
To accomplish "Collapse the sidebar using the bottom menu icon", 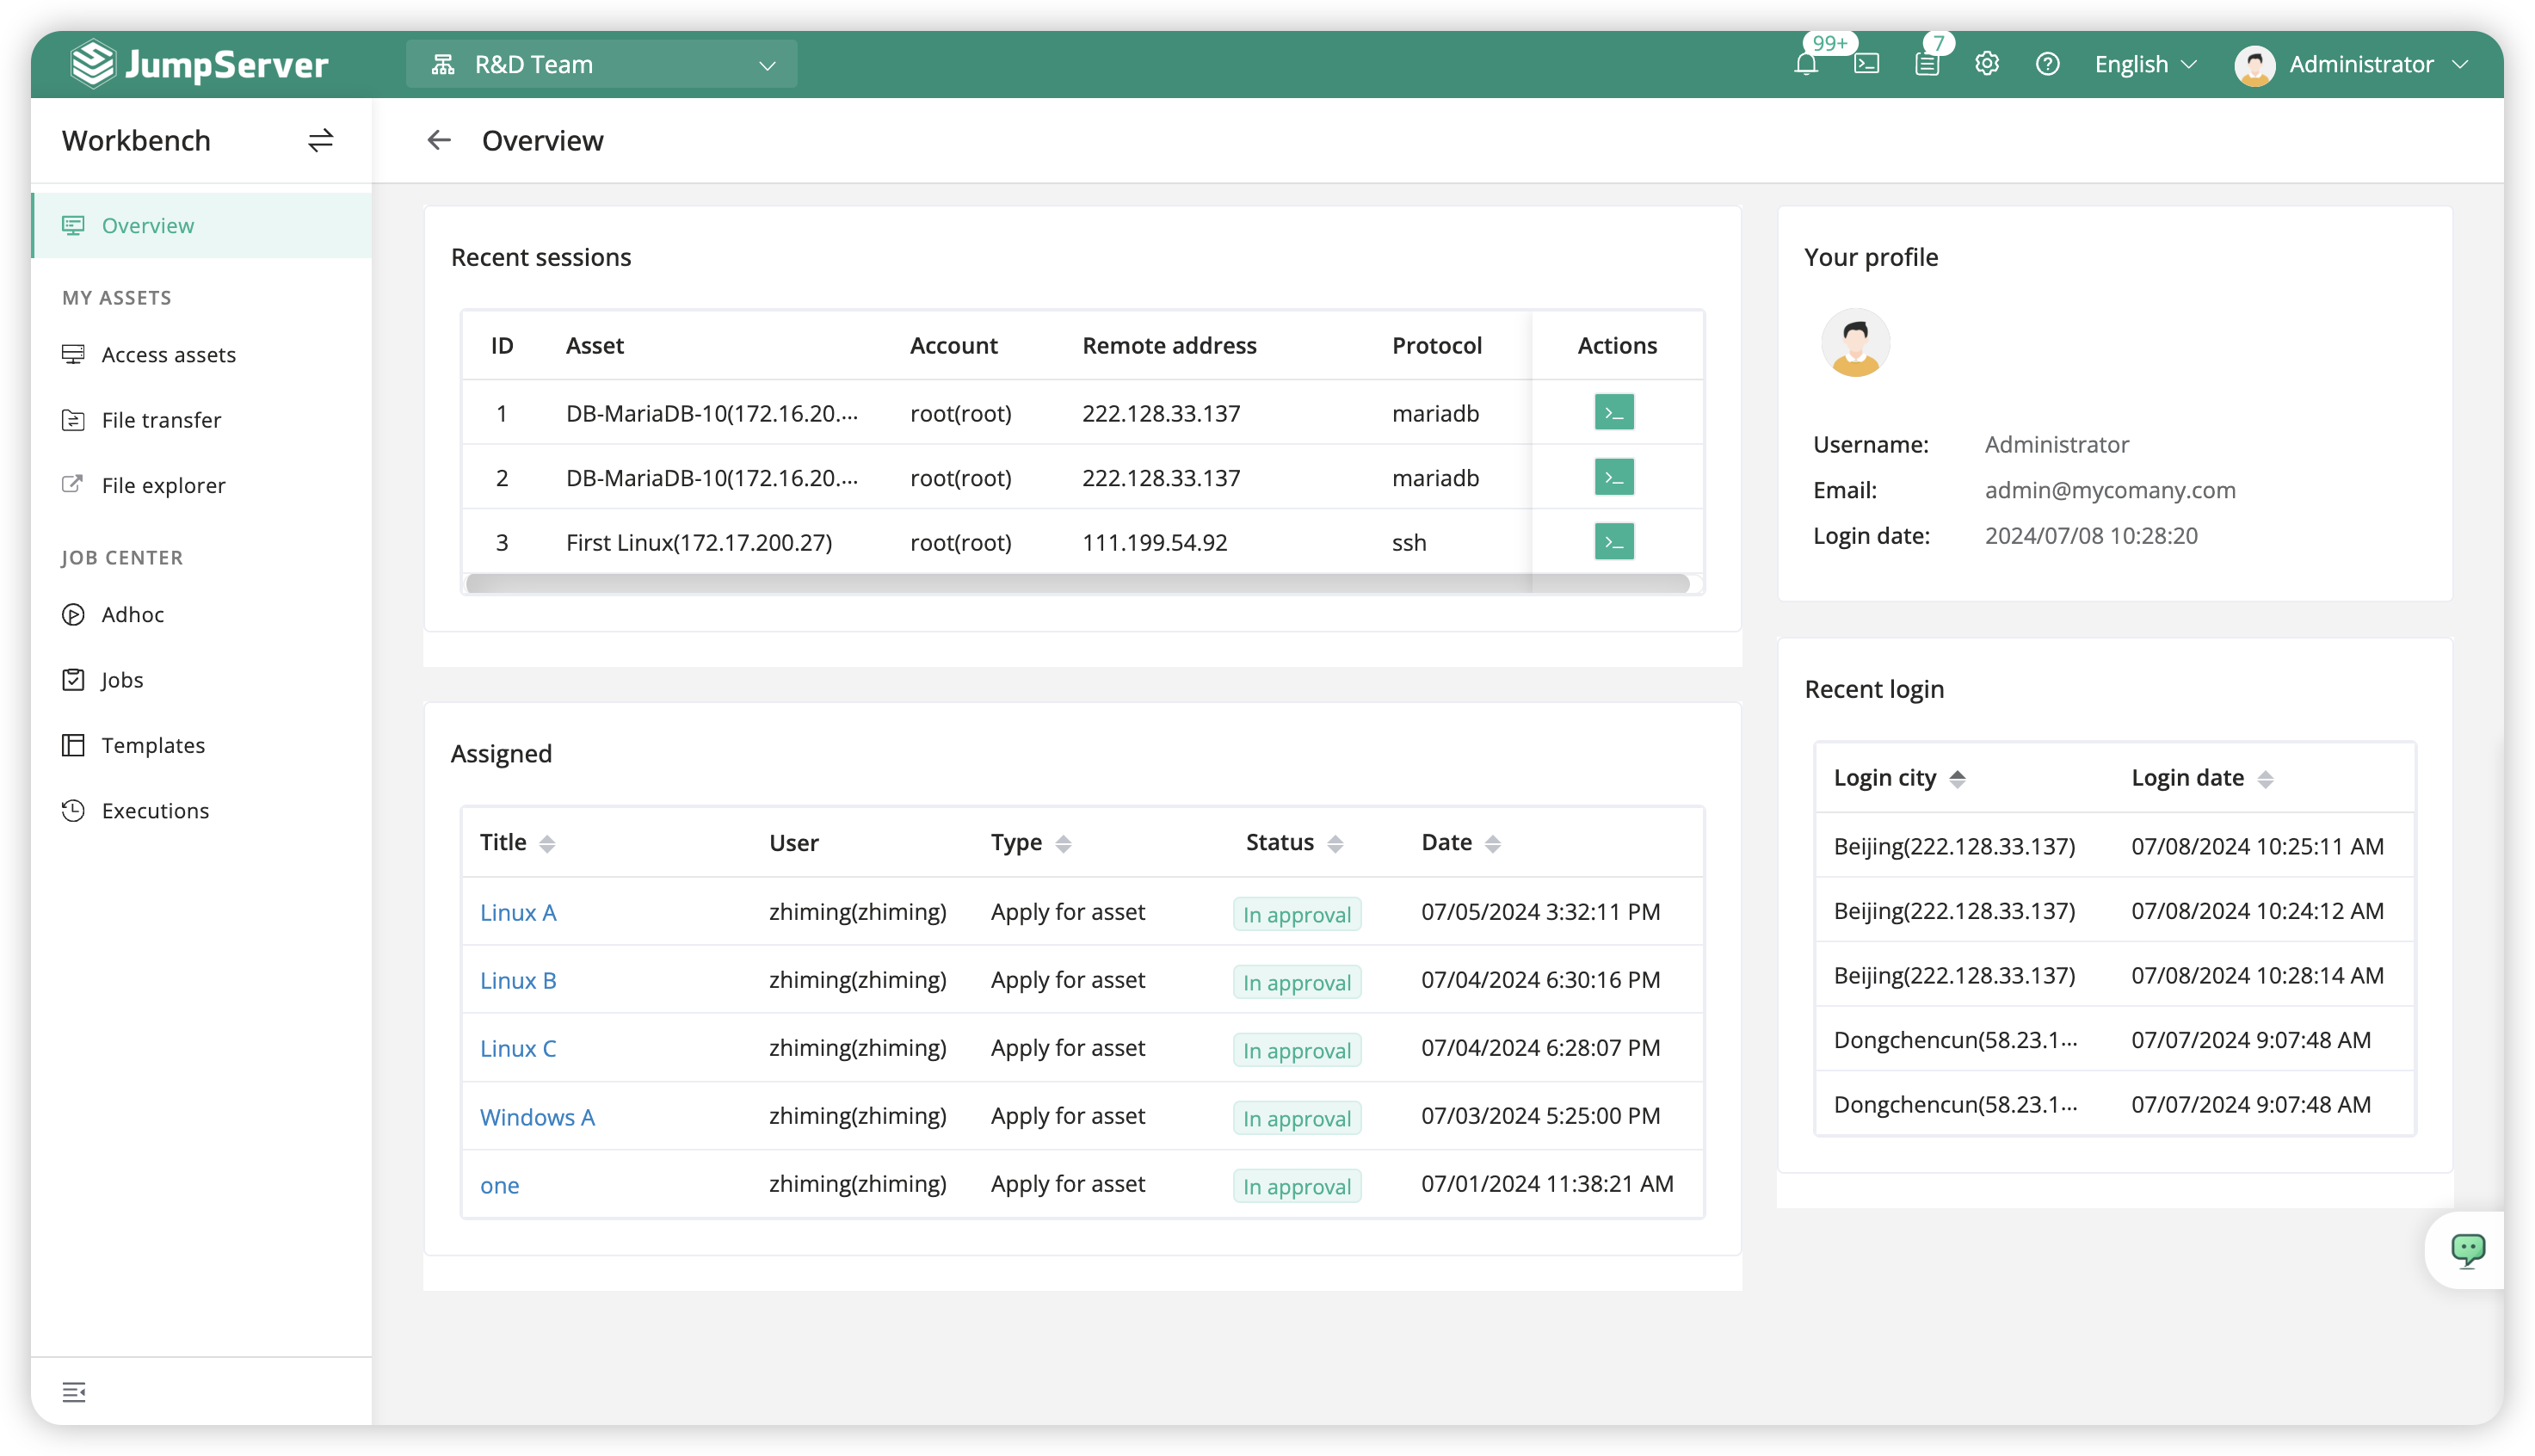I will click(74, 1391).
